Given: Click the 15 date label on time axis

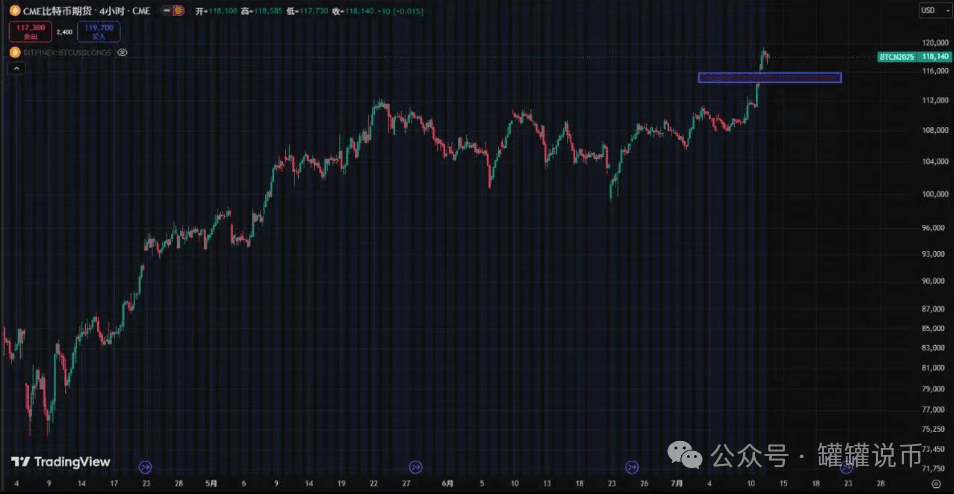Looking at the screenshot, I should pos(784,484).
